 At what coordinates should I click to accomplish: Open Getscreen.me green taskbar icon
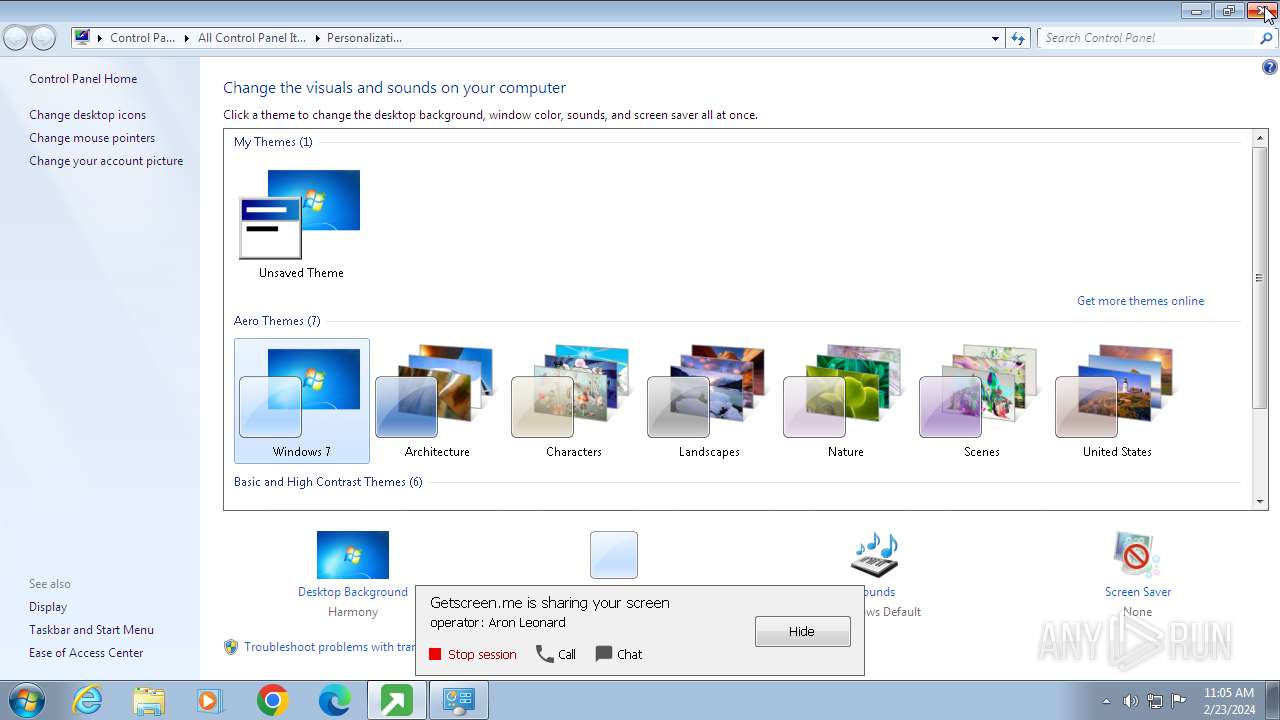[396, 701]
